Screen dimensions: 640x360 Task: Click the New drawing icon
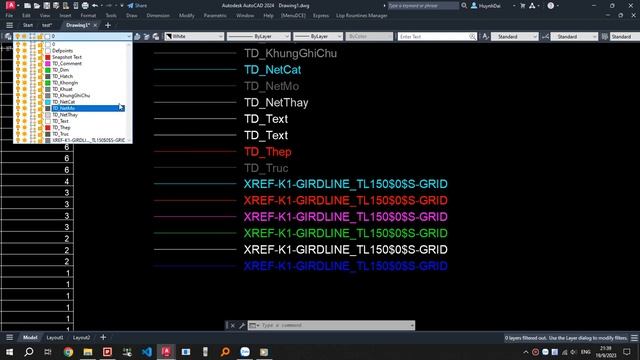point(27,6)
